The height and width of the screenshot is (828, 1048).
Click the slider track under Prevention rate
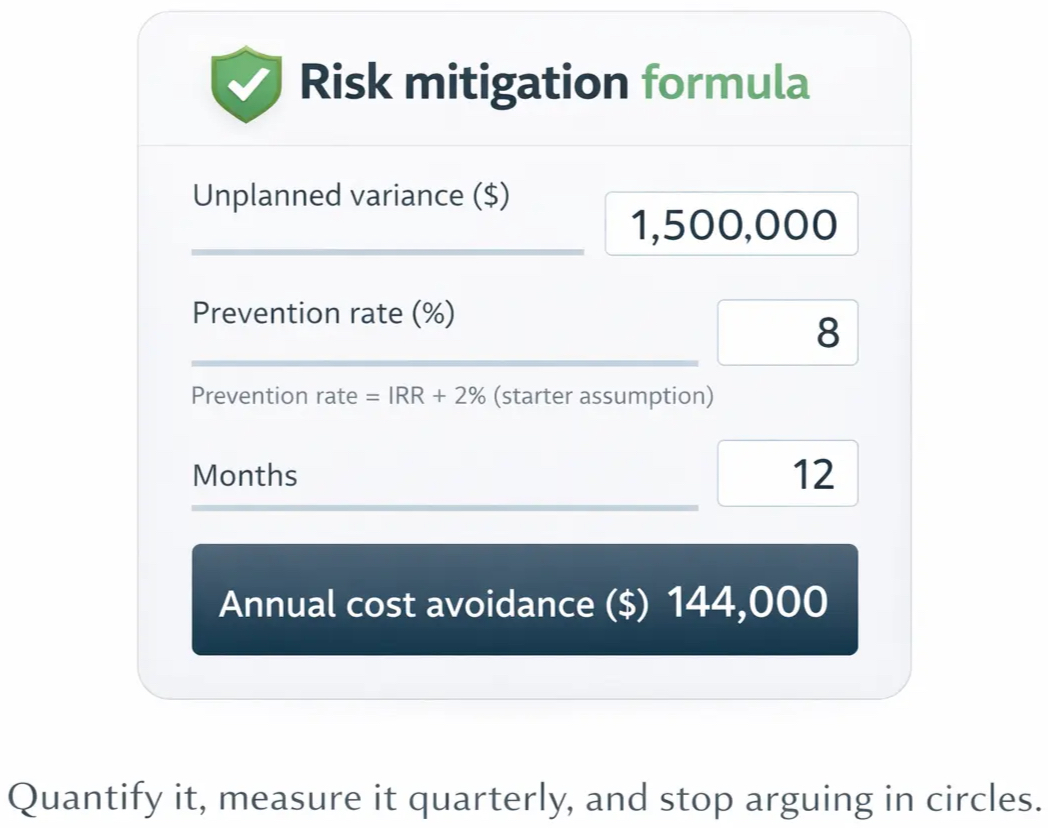[x=444, y=363]
